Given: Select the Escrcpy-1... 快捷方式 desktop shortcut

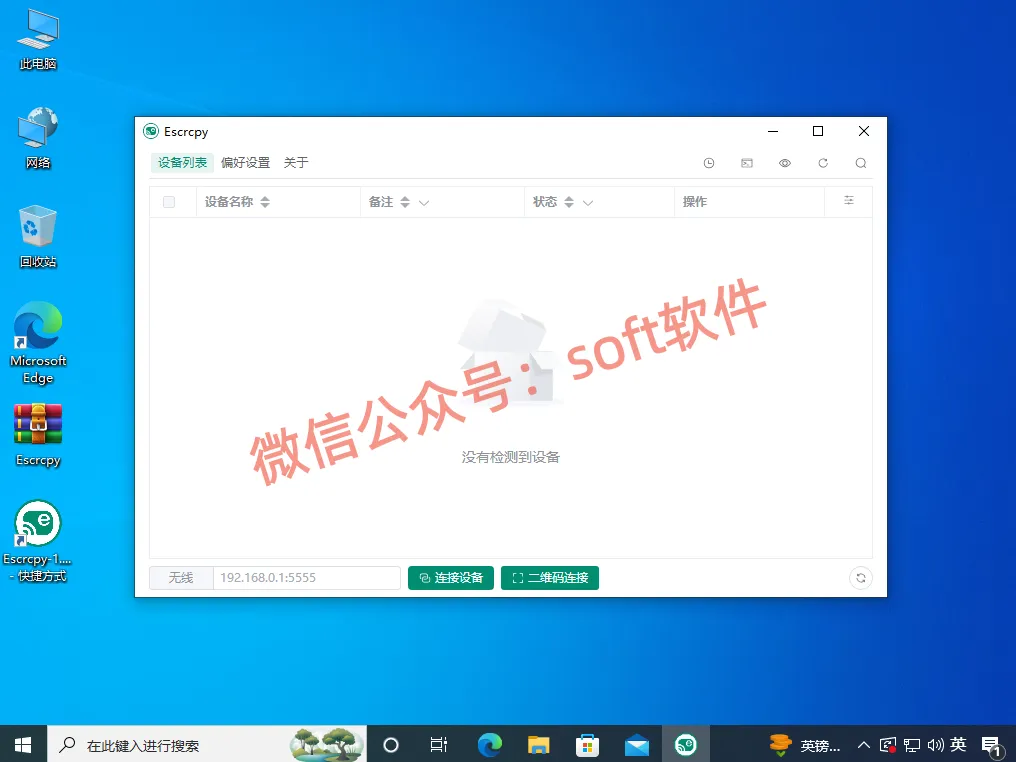Looking at the screenshot, I should coord(38,541).
